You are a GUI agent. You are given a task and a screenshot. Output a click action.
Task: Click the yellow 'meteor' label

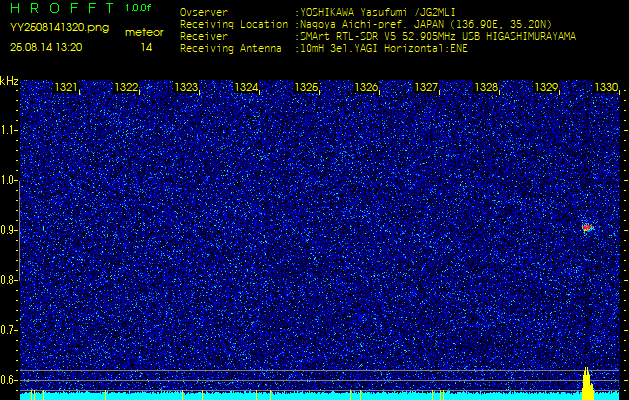pyautogui.click(x=144, y=33)
